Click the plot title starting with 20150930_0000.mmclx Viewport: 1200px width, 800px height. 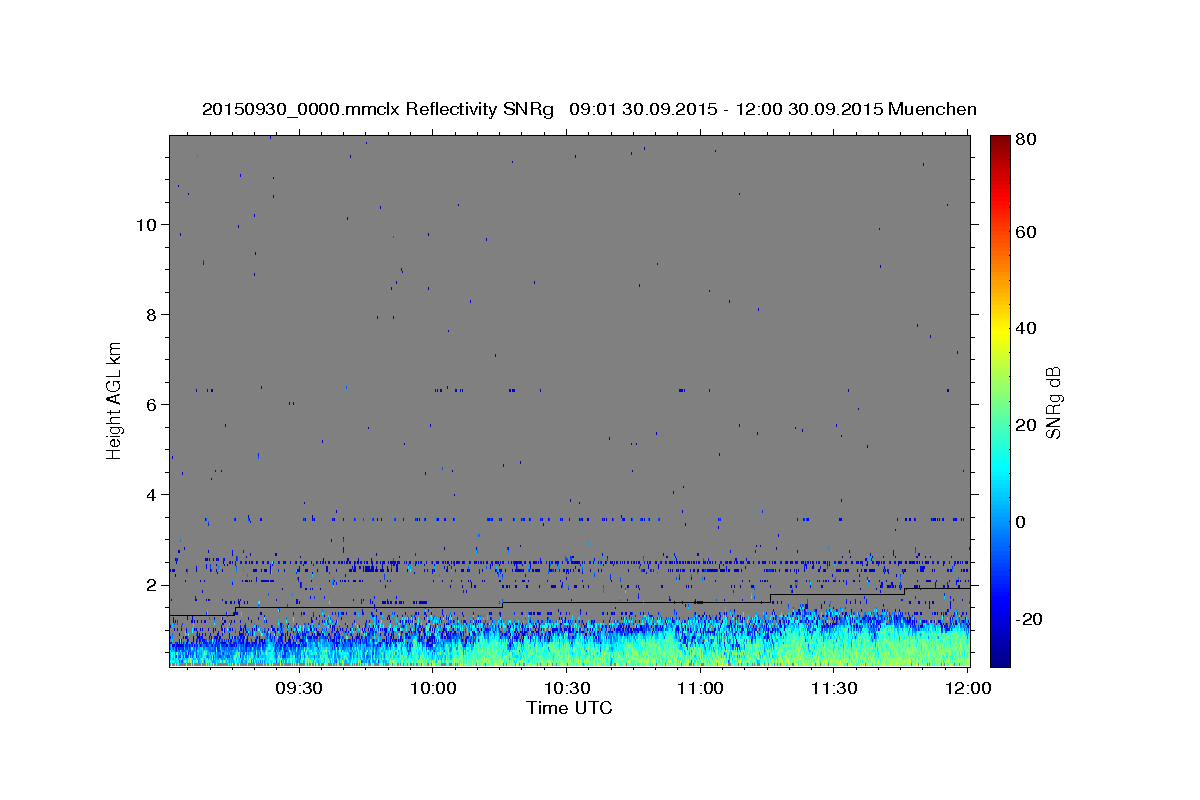pyautogui.click(x=589, y=109)
